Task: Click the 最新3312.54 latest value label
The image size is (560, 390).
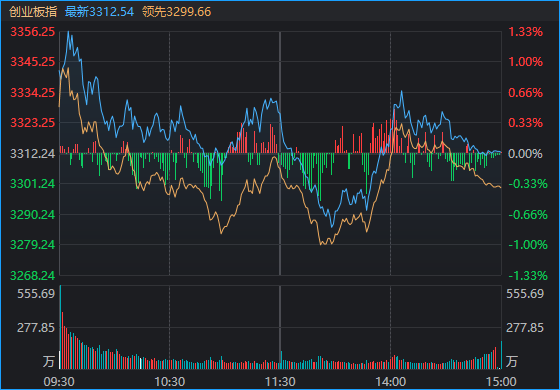Action: [x=99, y=12]
